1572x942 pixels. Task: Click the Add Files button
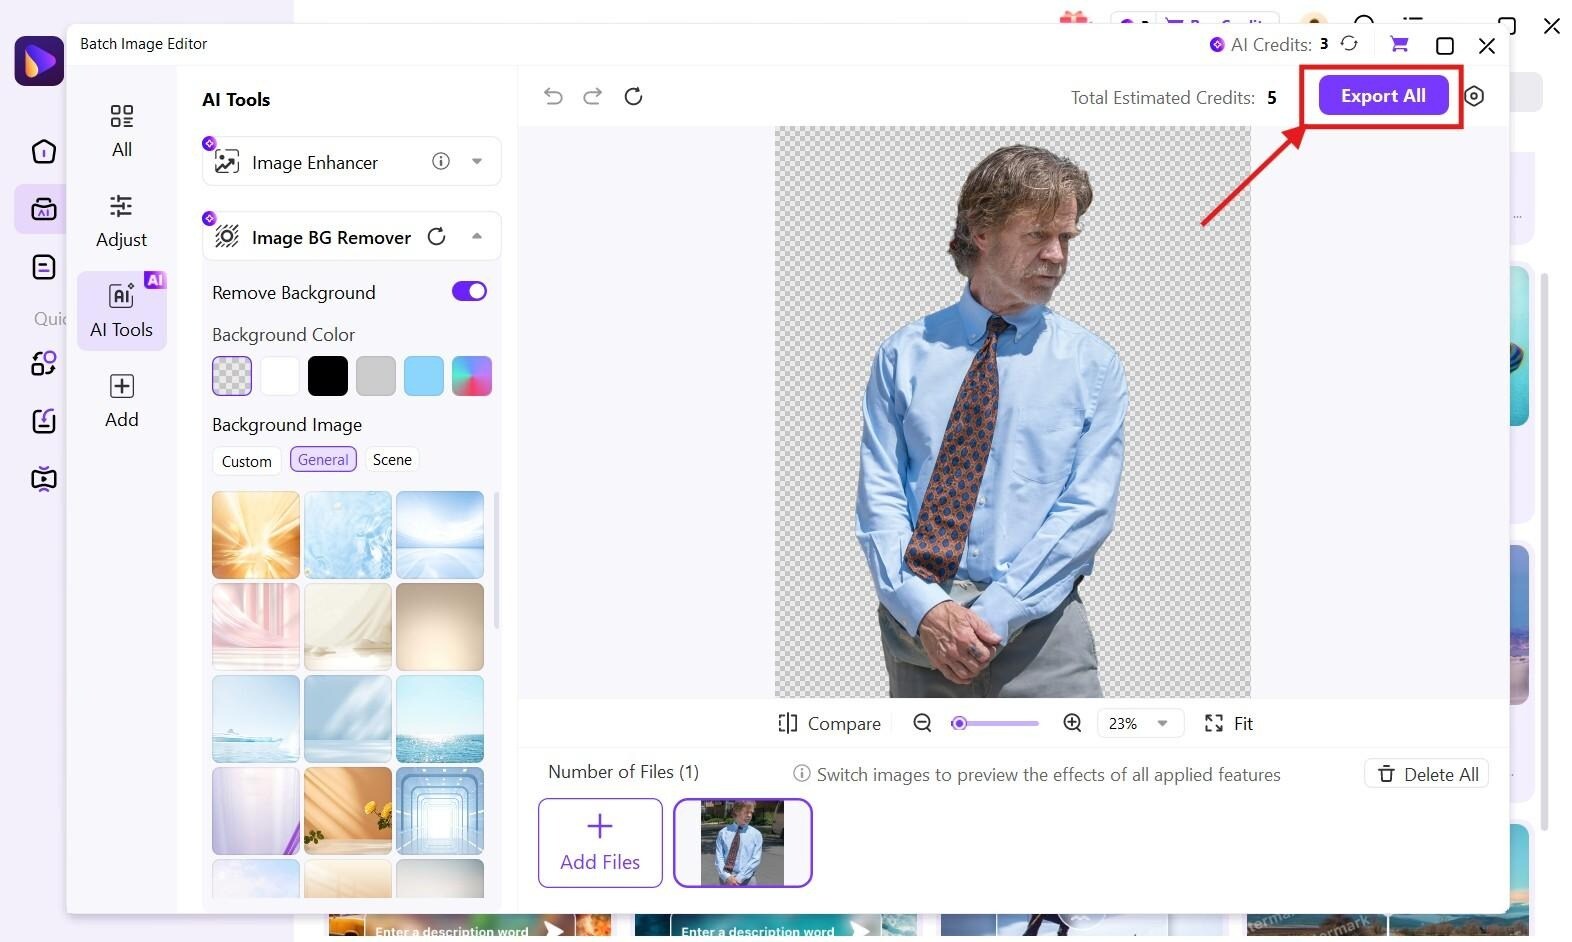click(600, 843)
